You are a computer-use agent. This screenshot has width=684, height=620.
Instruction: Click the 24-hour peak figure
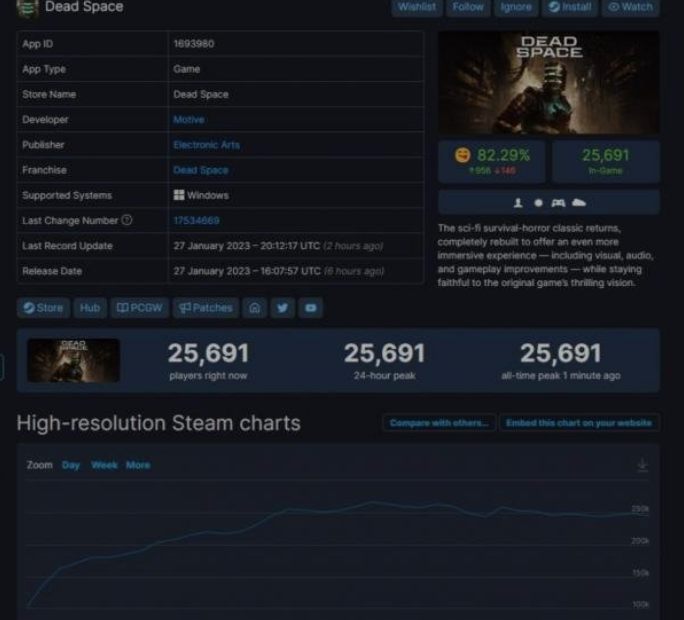click(384, 353)
